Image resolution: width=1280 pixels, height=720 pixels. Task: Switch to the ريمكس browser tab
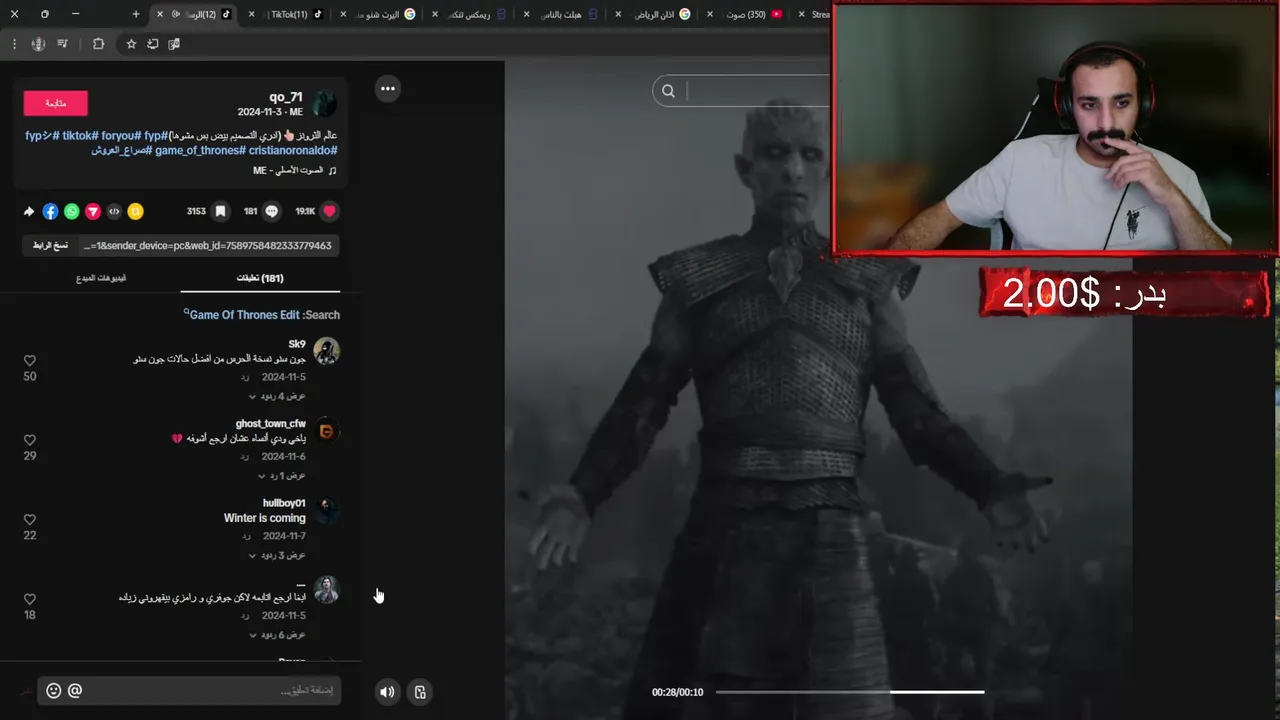pos(471,14)
